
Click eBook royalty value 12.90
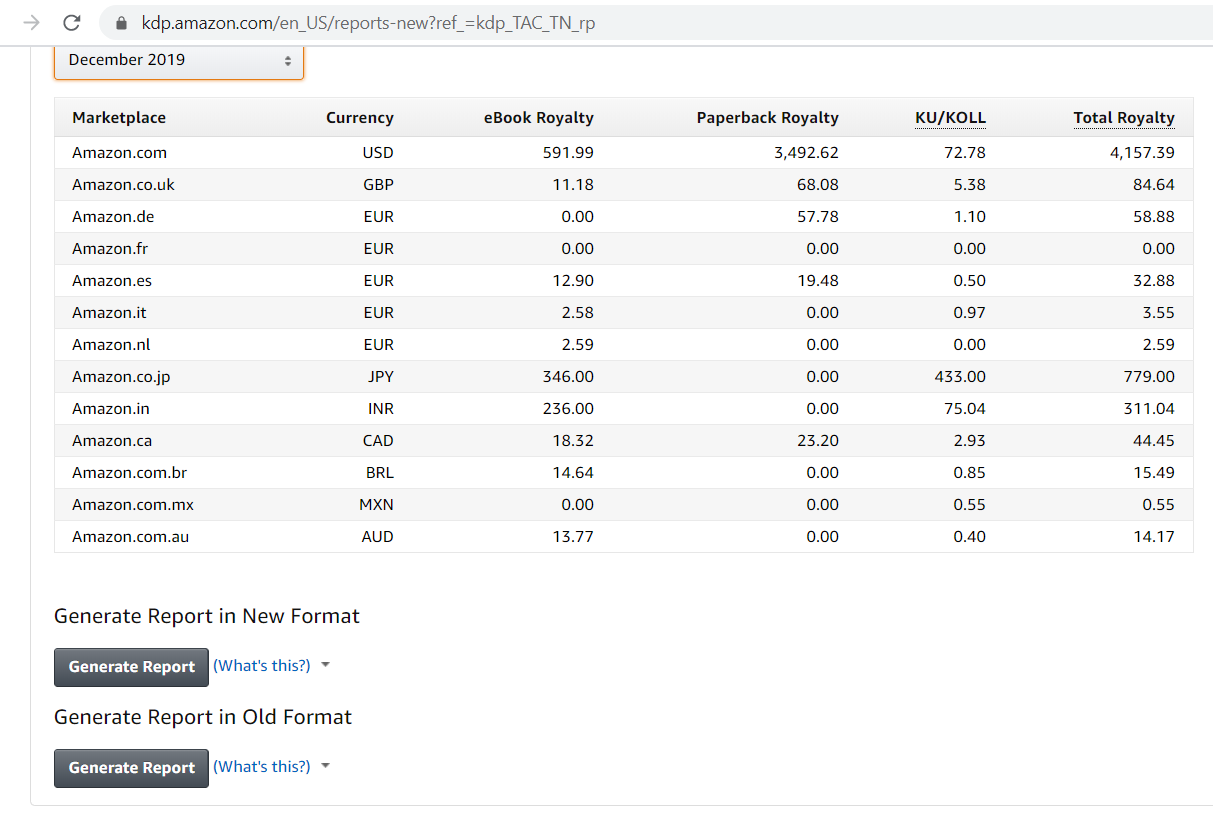(573, 281)
